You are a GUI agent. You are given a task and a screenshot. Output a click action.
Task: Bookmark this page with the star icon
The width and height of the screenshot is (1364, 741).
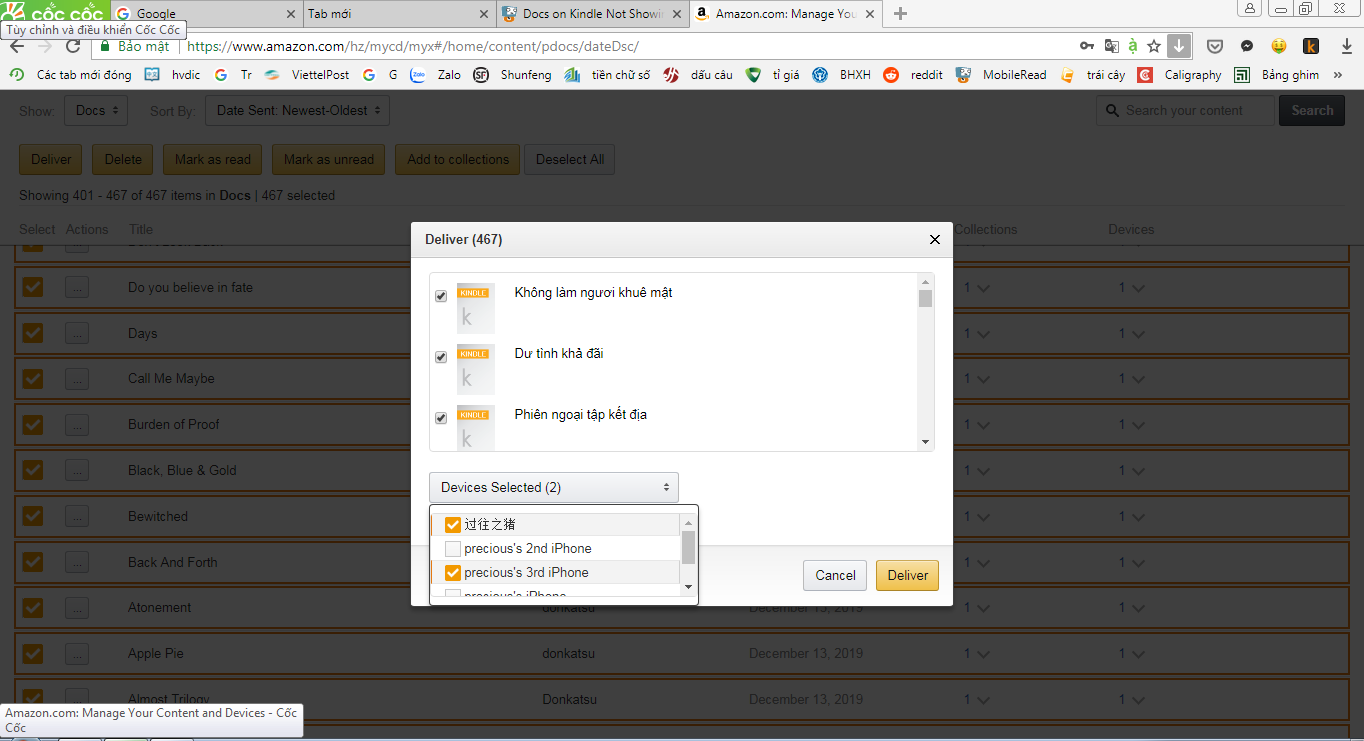(x=1154, y=46)
